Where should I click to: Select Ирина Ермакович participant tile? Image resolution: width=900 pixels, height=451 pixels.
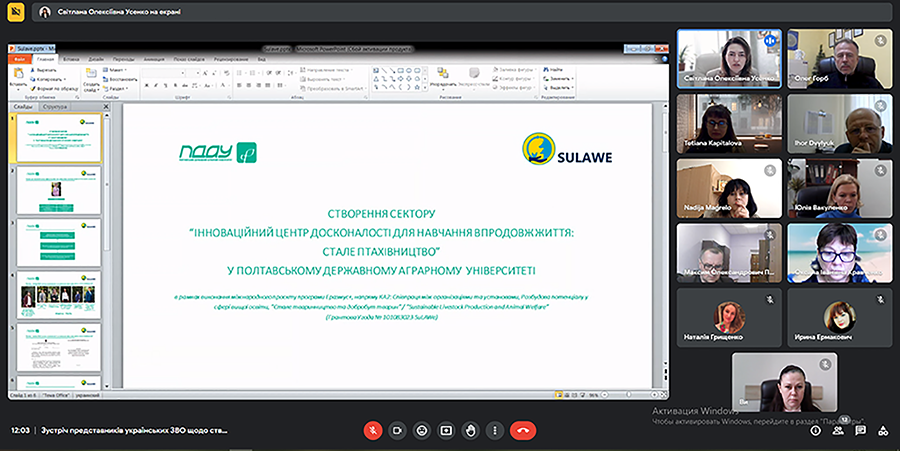click(x=840, y=317)
